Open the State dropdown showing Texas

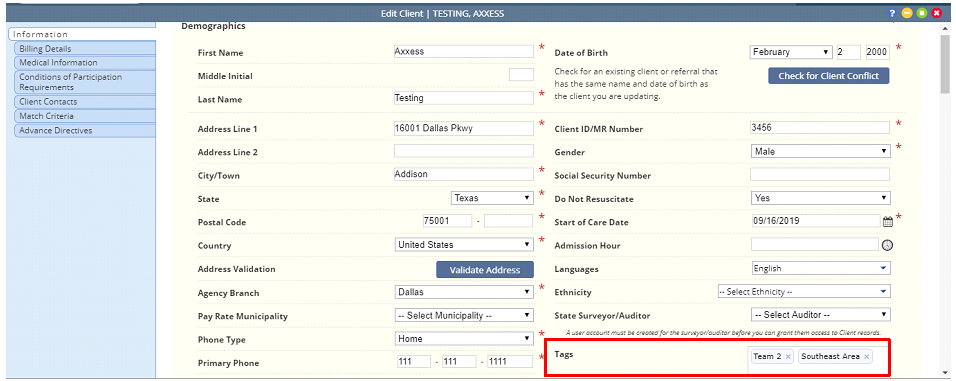point(493,198)
